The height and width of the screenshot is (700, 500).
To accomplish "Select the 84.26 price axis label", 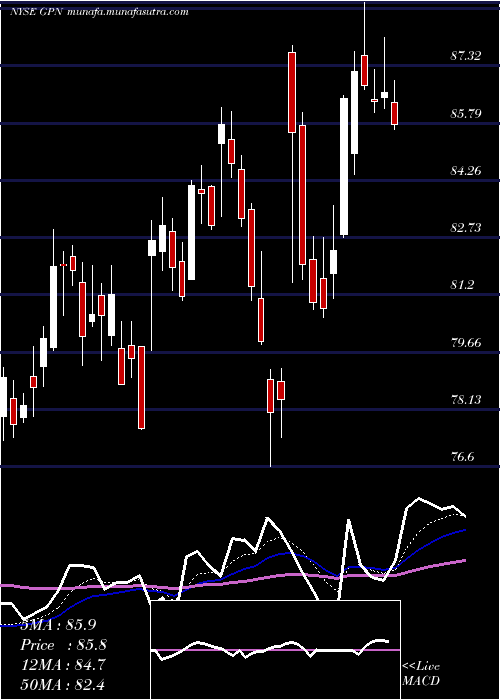I will (x=466, y=171).
